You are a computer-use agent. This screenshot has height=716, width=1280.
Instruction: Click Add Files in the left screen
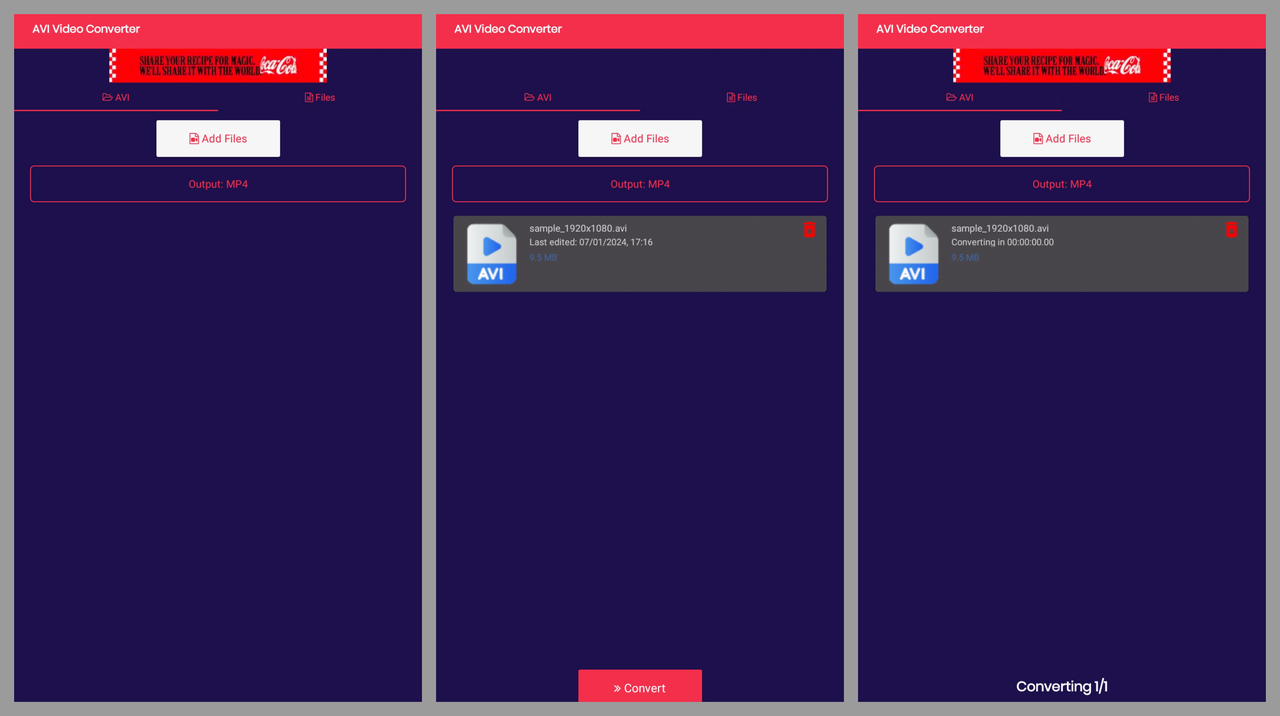pyautogui.click(x=218, y=139)
